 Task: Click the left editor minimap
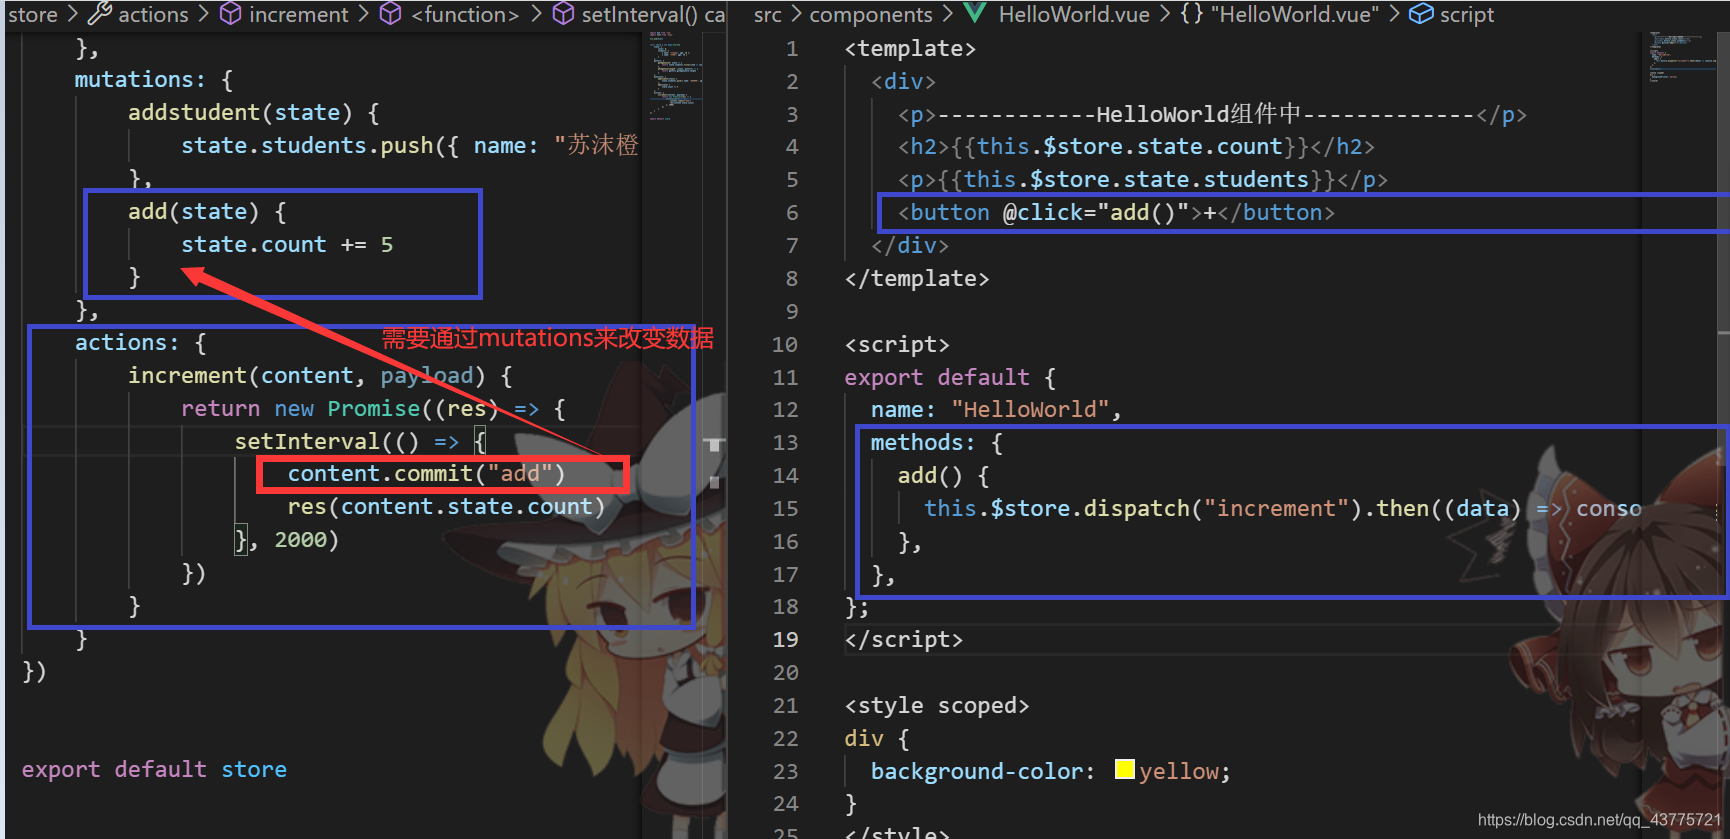[x=672, y=75]
